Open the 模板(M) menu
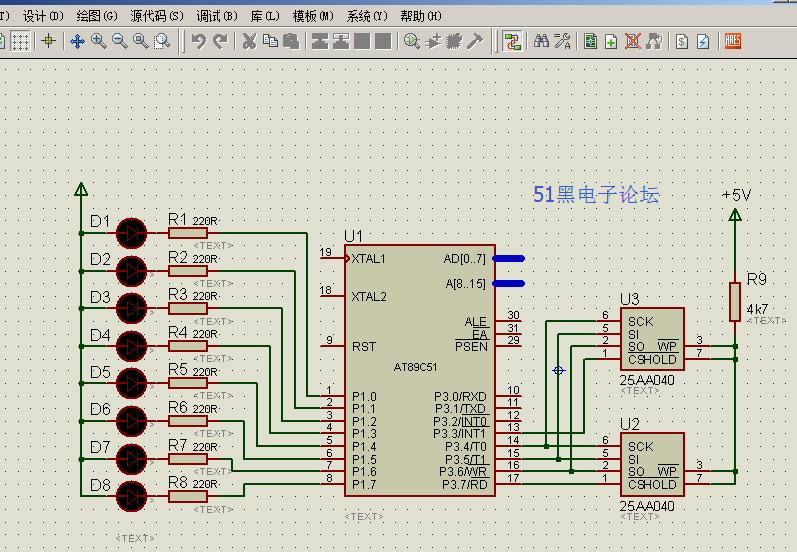The image size is (797, 552). click(313, 16)
